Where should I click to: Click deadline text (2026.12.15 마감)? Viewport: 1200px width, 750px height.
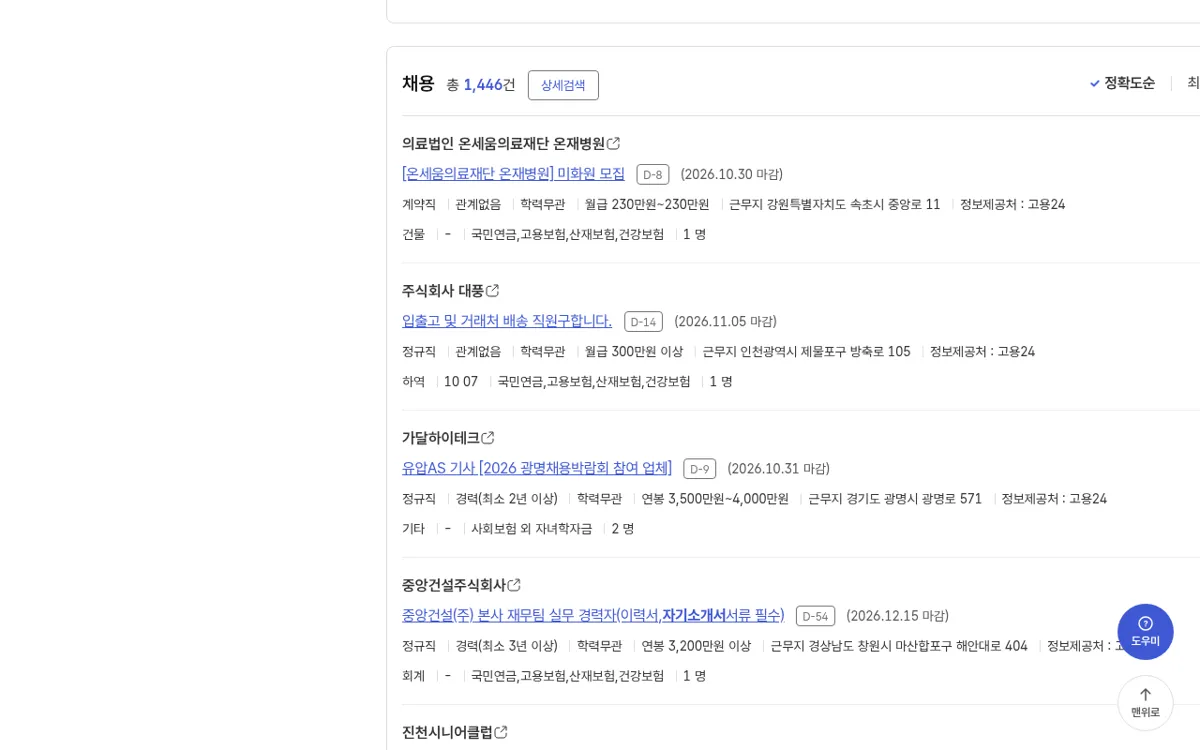pyautogui.click(x=897, y=615)
